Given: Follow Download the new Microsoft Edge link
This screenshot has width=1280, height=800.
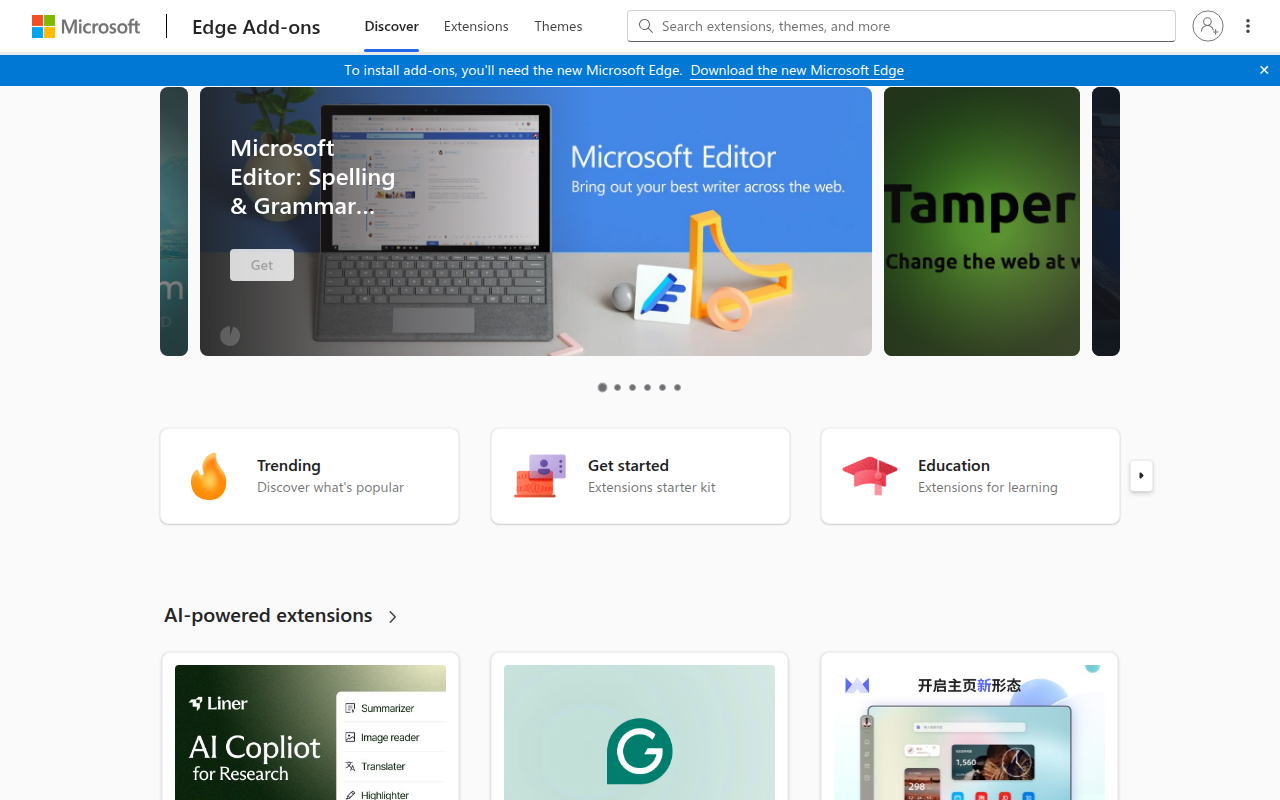Looking at the screenshot, I should tap(797, 70).
